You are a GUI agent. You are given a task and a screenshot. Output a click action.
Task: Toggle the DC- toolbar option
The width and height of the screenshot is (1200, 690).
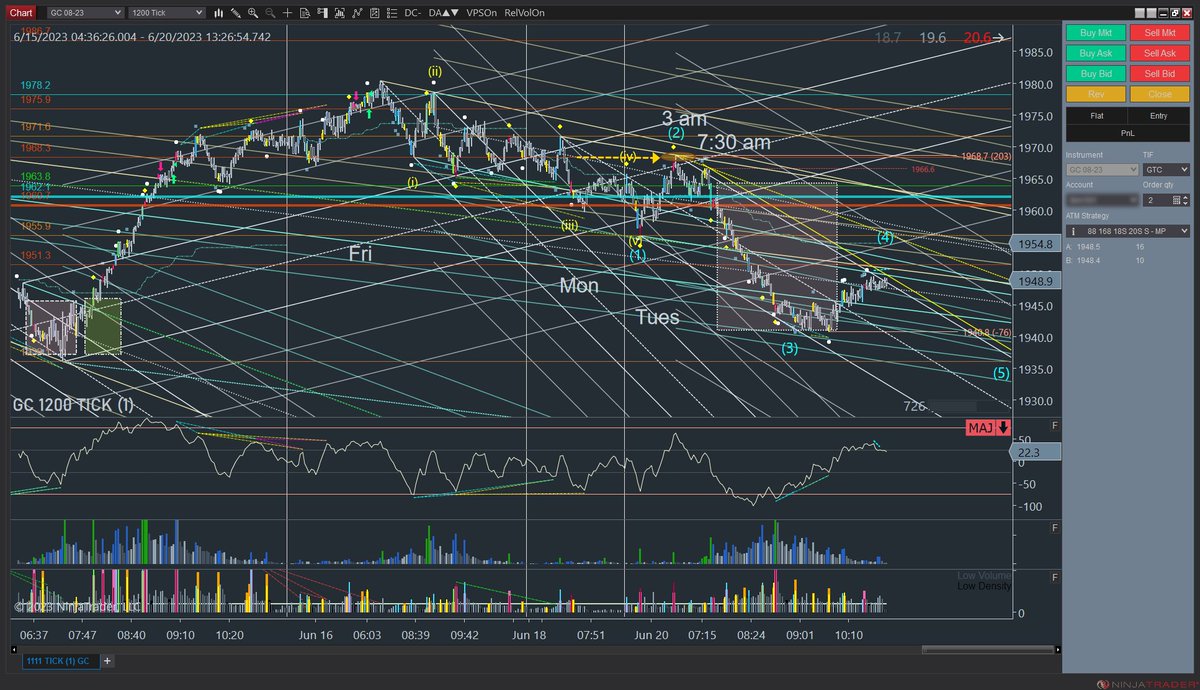(412, 13)
